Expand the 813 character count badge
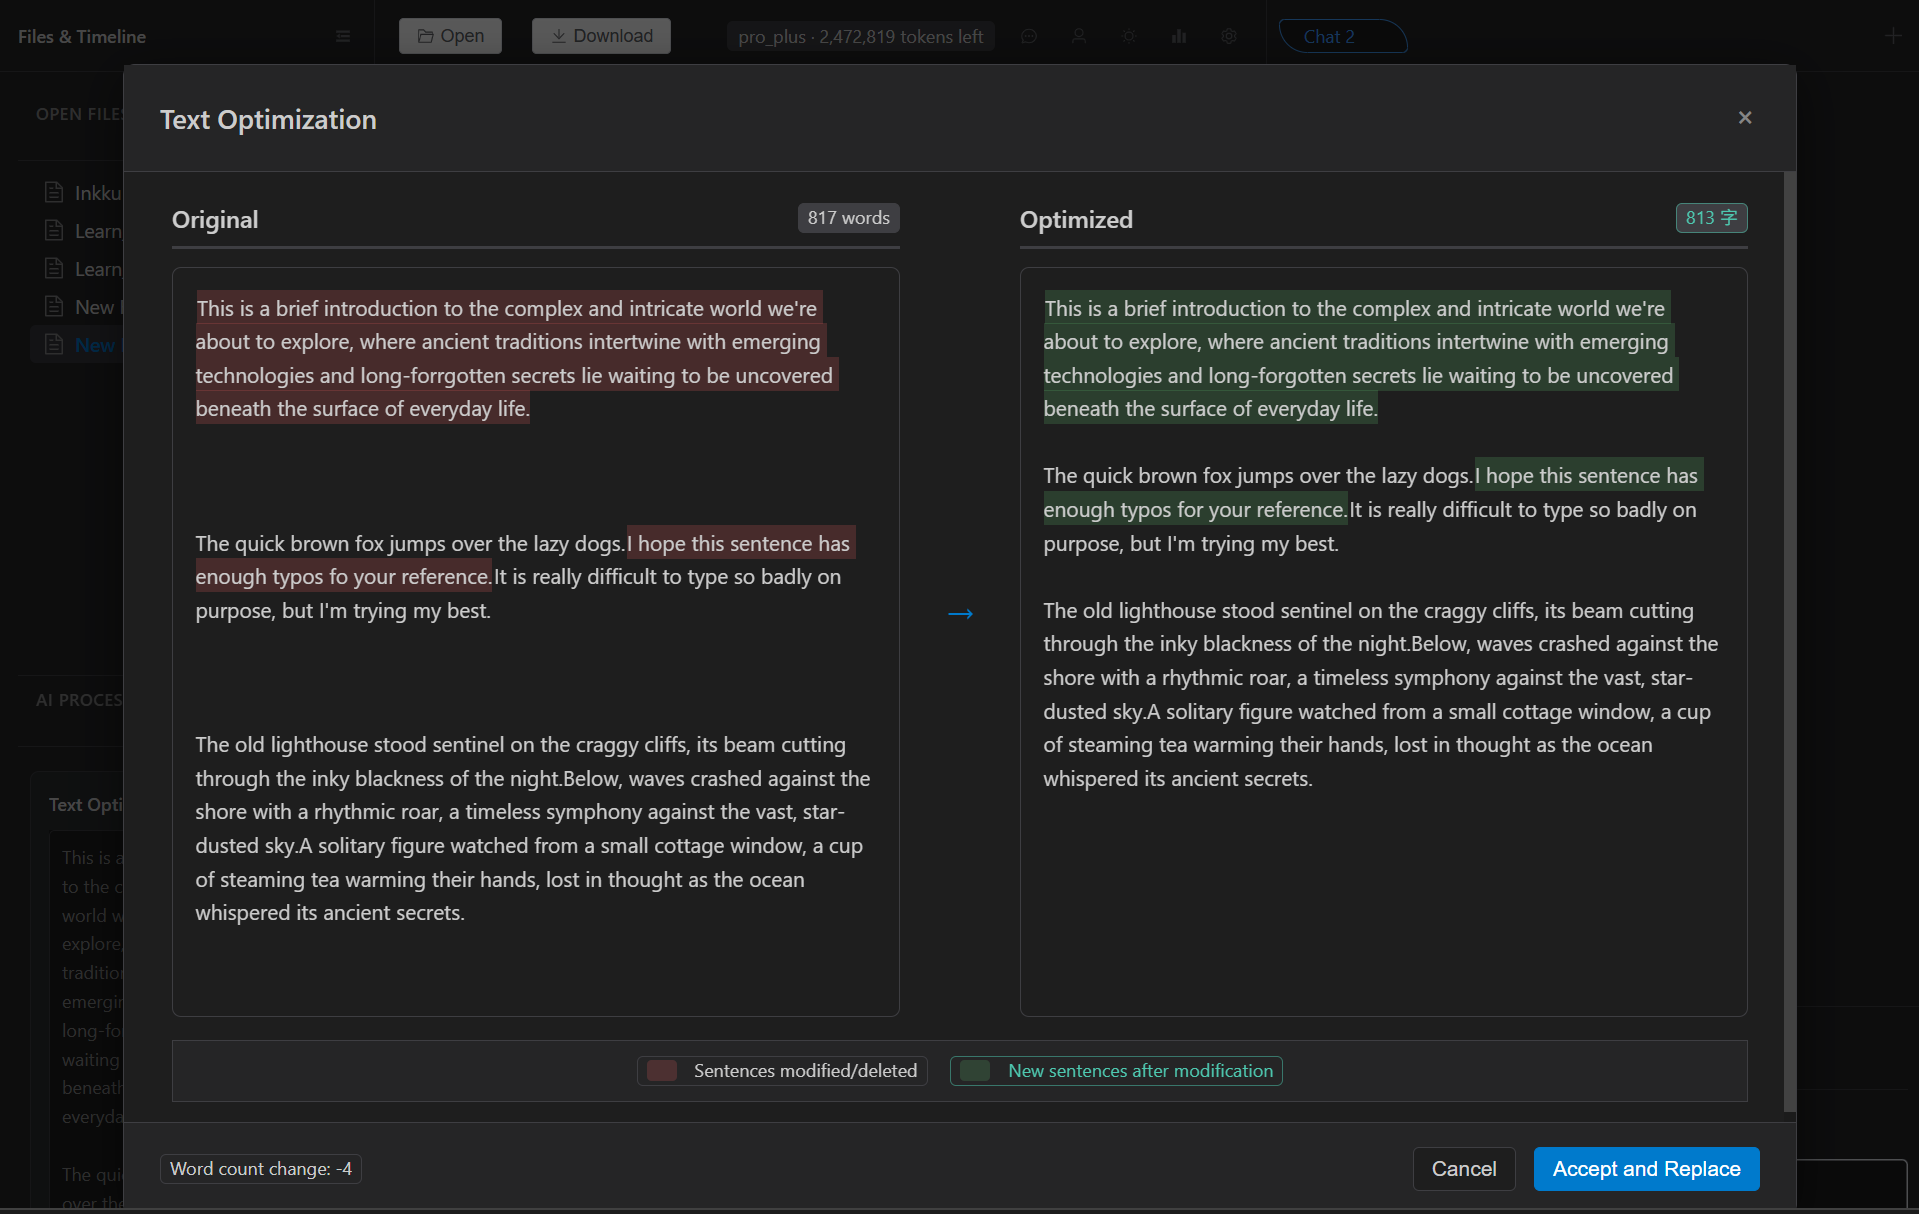 1711,217
